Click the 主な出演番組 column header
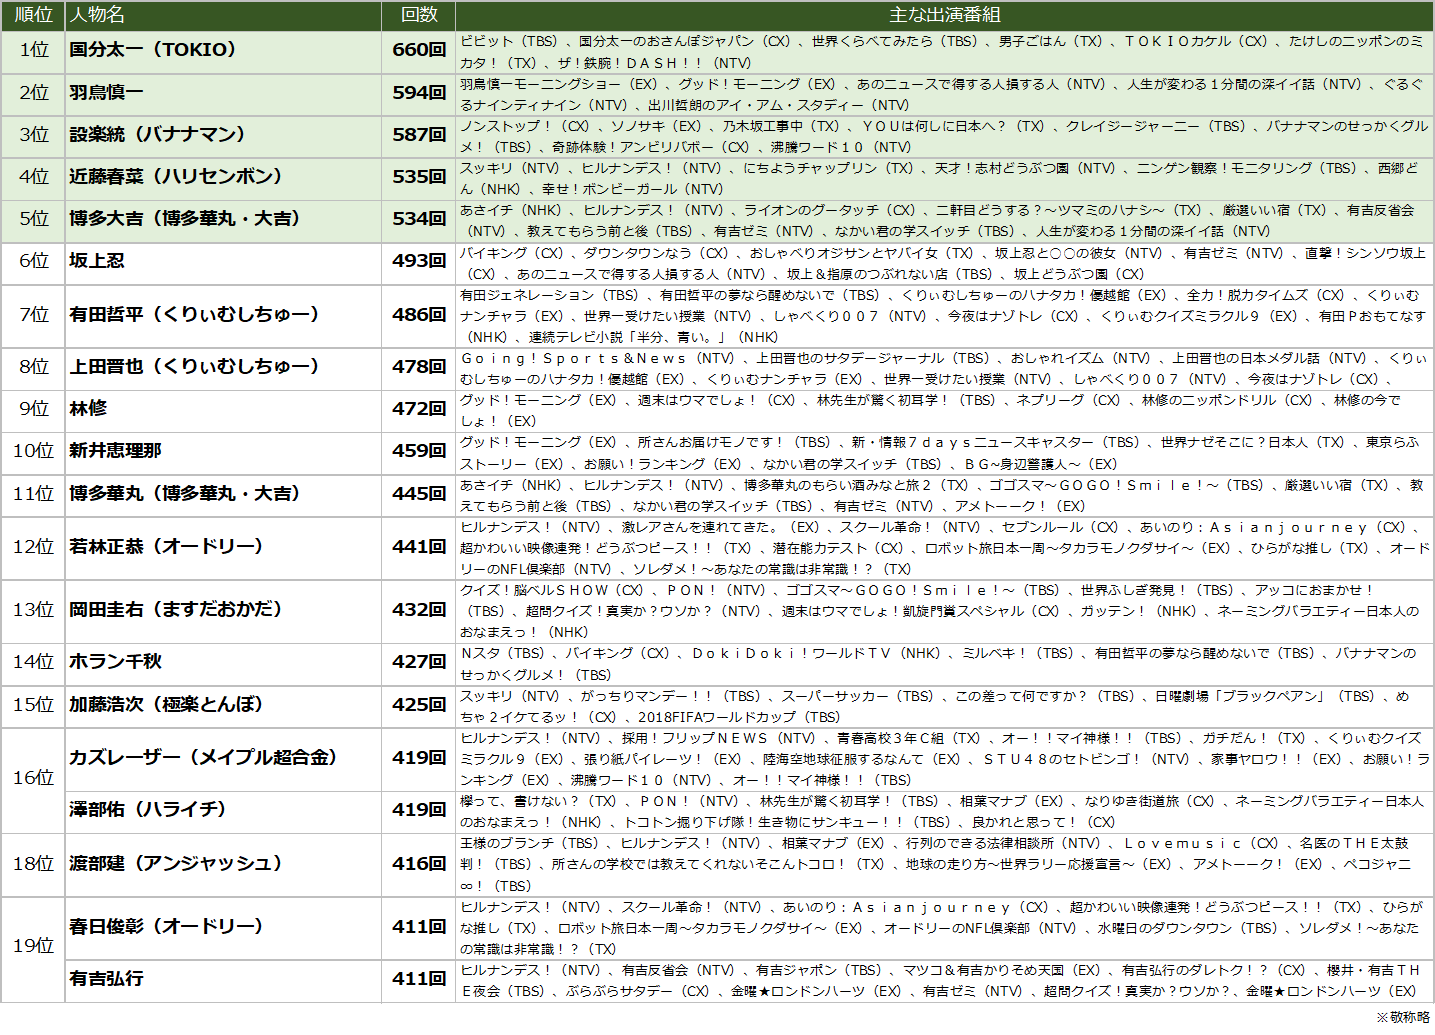This screenshot has height=1035, width=1435. (944, 15)
